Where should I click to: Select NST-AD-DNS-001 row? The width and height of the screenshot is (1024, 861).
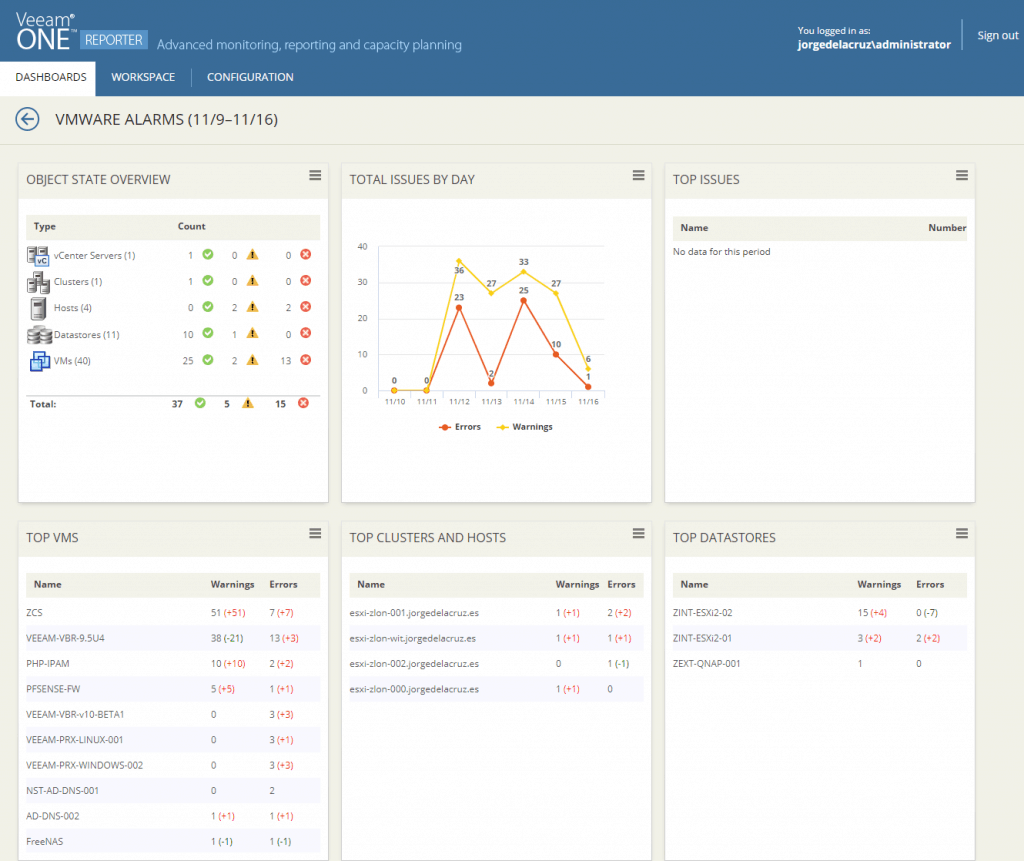pyautogui.click(x=173, y=791)
